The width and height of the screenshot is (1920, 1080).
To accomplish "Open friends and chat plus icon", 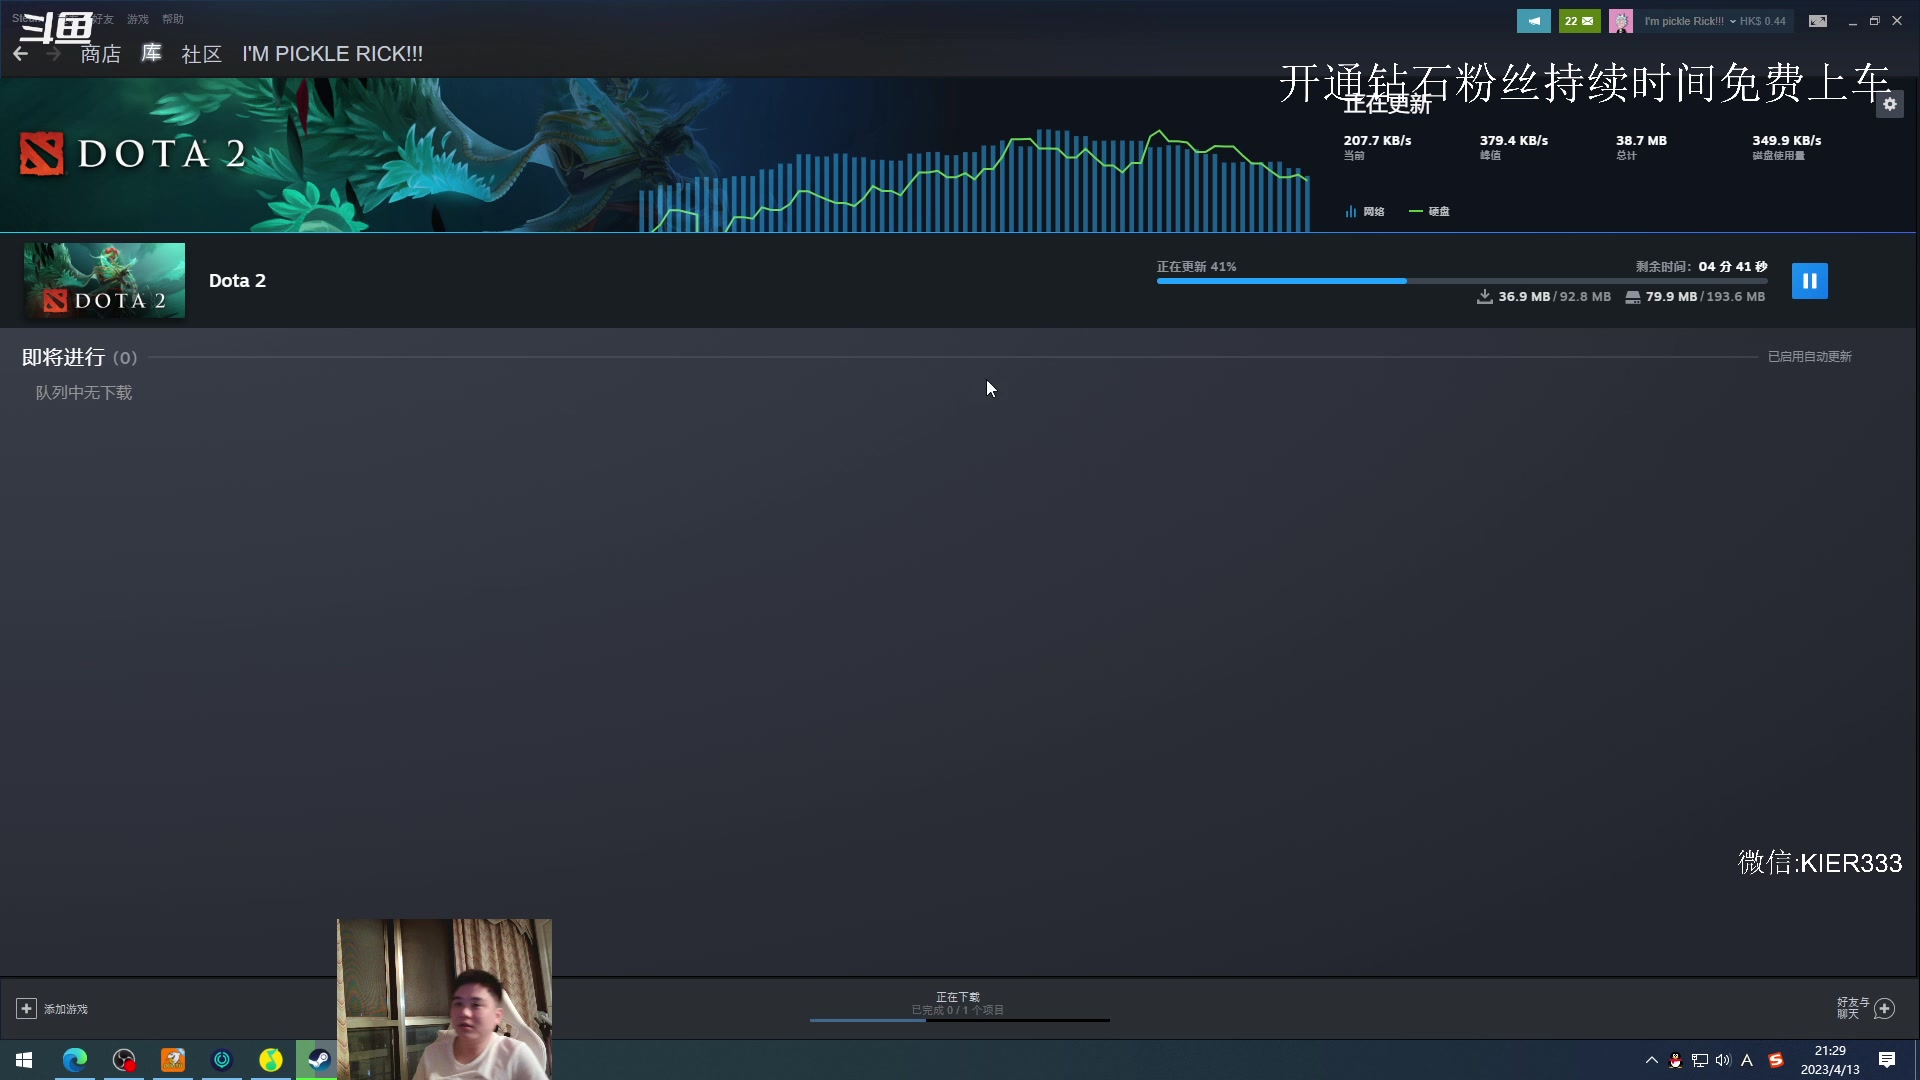I will click(1884, 1009).
